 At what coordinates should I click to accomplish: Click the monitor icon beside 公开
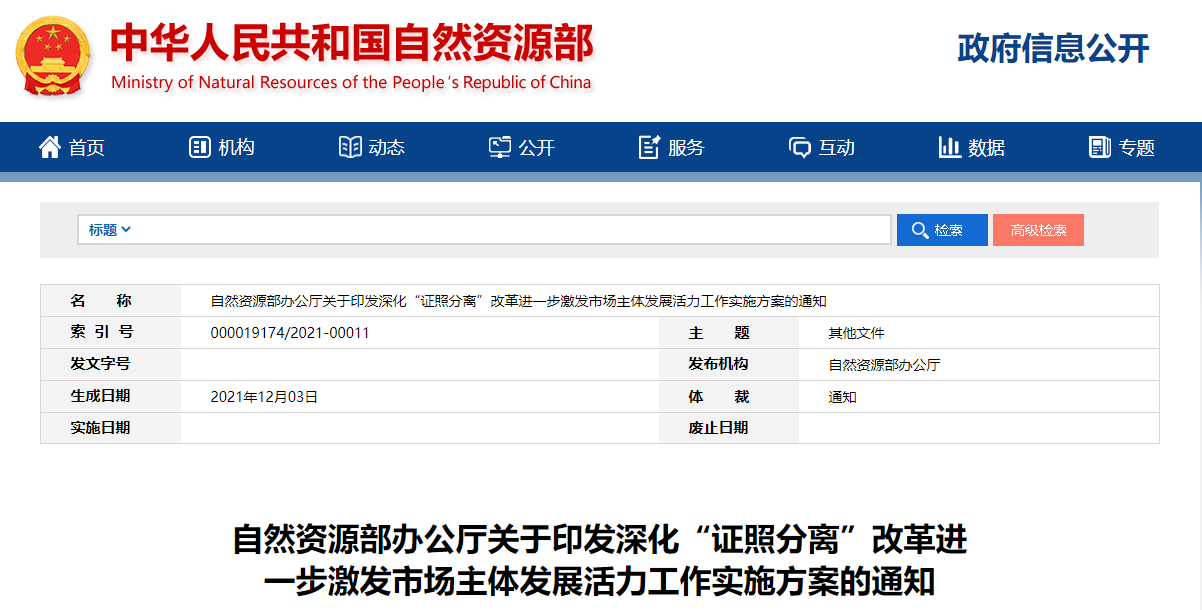point(500,147)
